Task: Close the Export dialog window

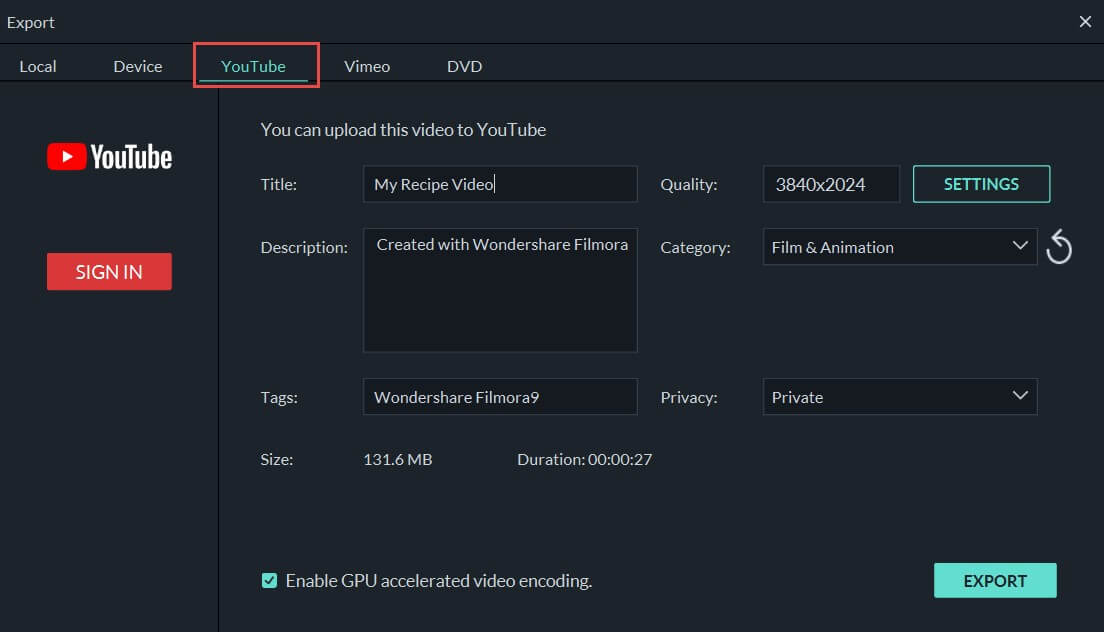Action: 1085,21
